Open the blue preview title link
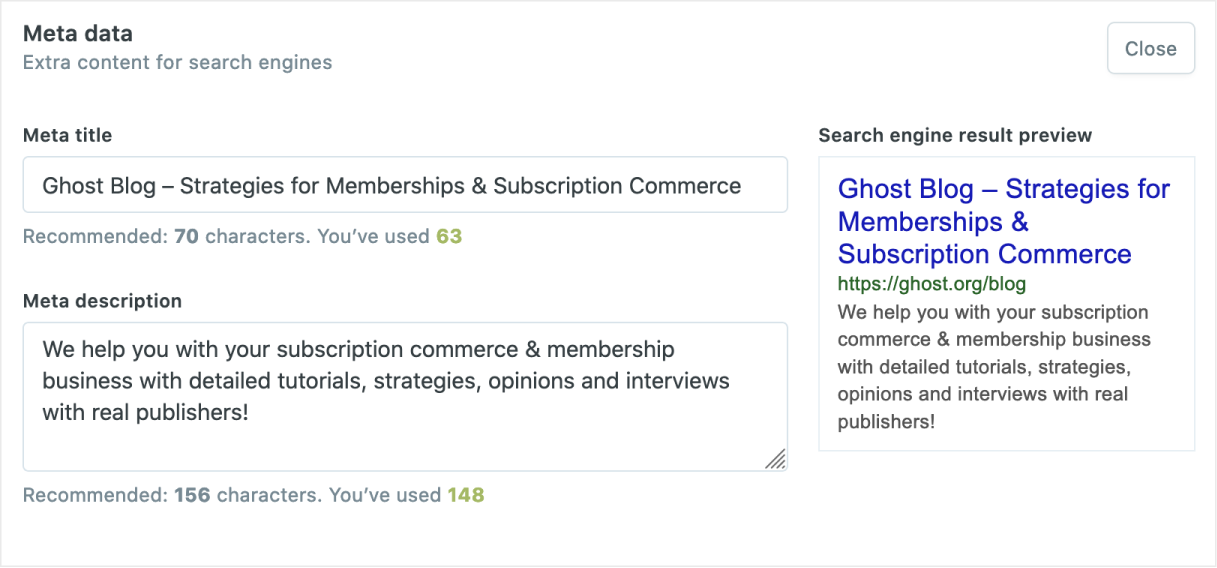The width and height of the screenshot is (1217, 568). coord(1003,189)
